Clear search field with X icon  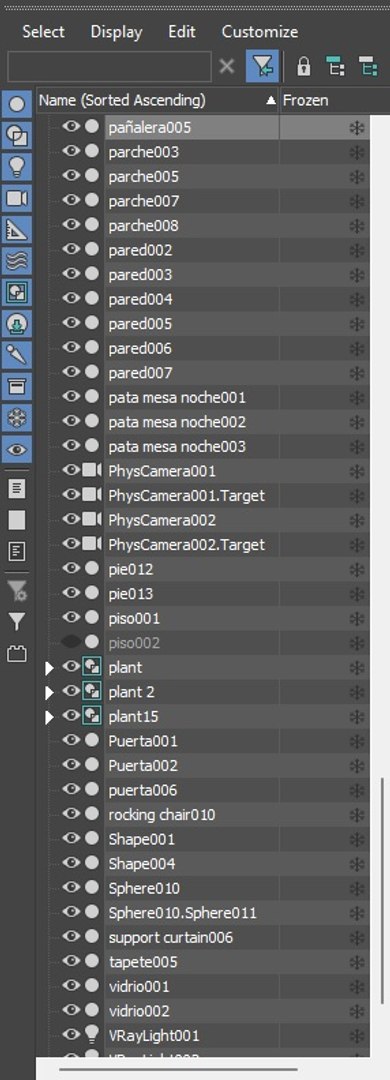[x=227, y=67]
